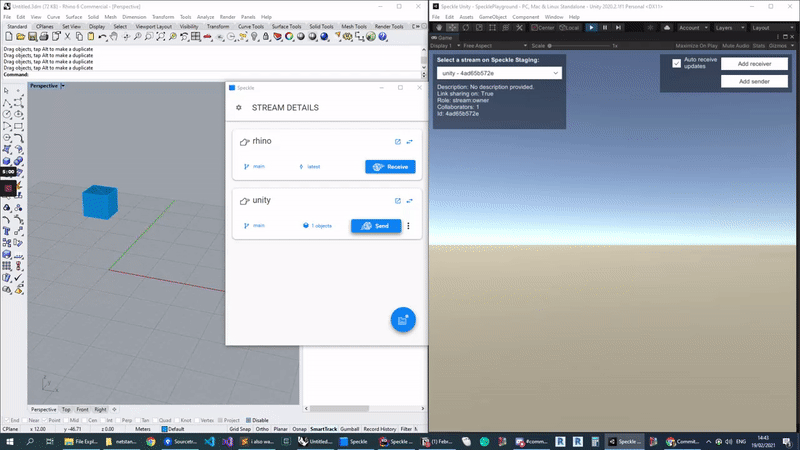Open the GameObject menu in Unity

pyautogui.click(x=493, y=17)
